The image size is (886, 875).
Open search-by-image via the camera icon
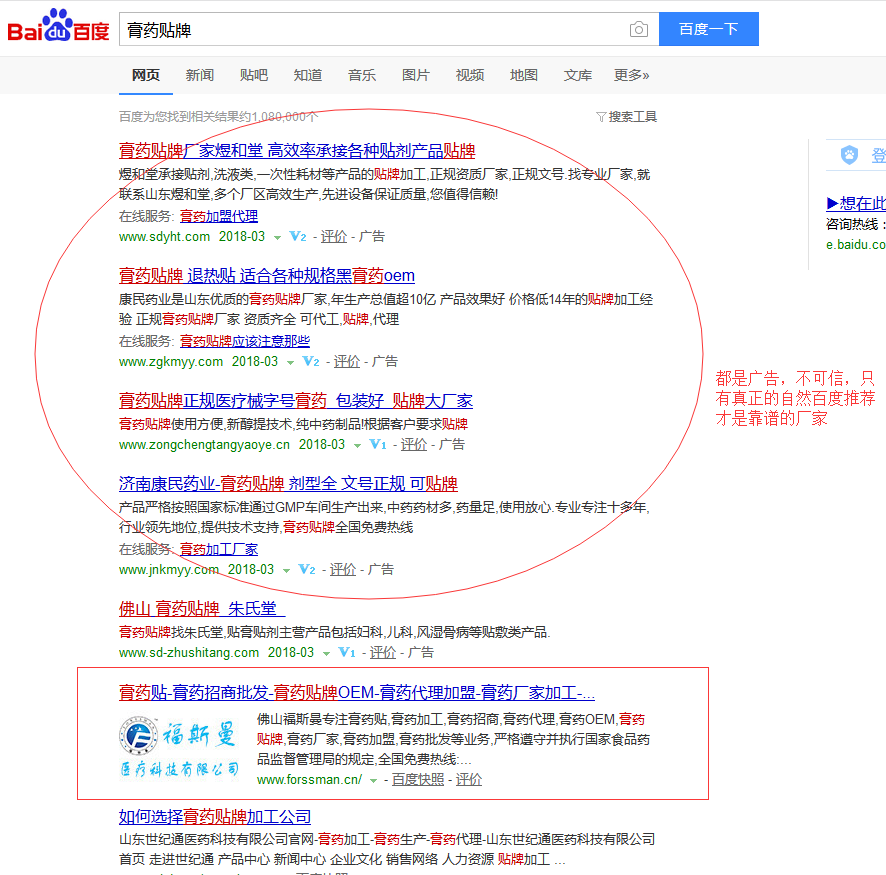point(639,29)
